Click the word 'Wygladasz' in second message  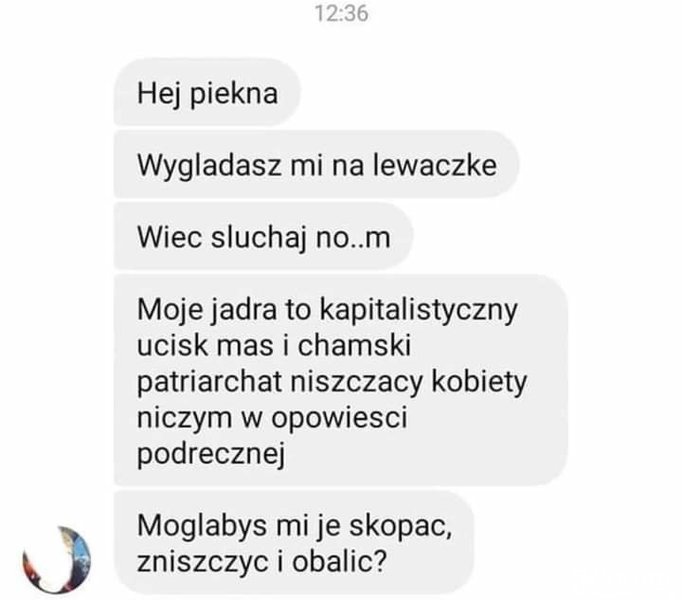tap(209, 166)
